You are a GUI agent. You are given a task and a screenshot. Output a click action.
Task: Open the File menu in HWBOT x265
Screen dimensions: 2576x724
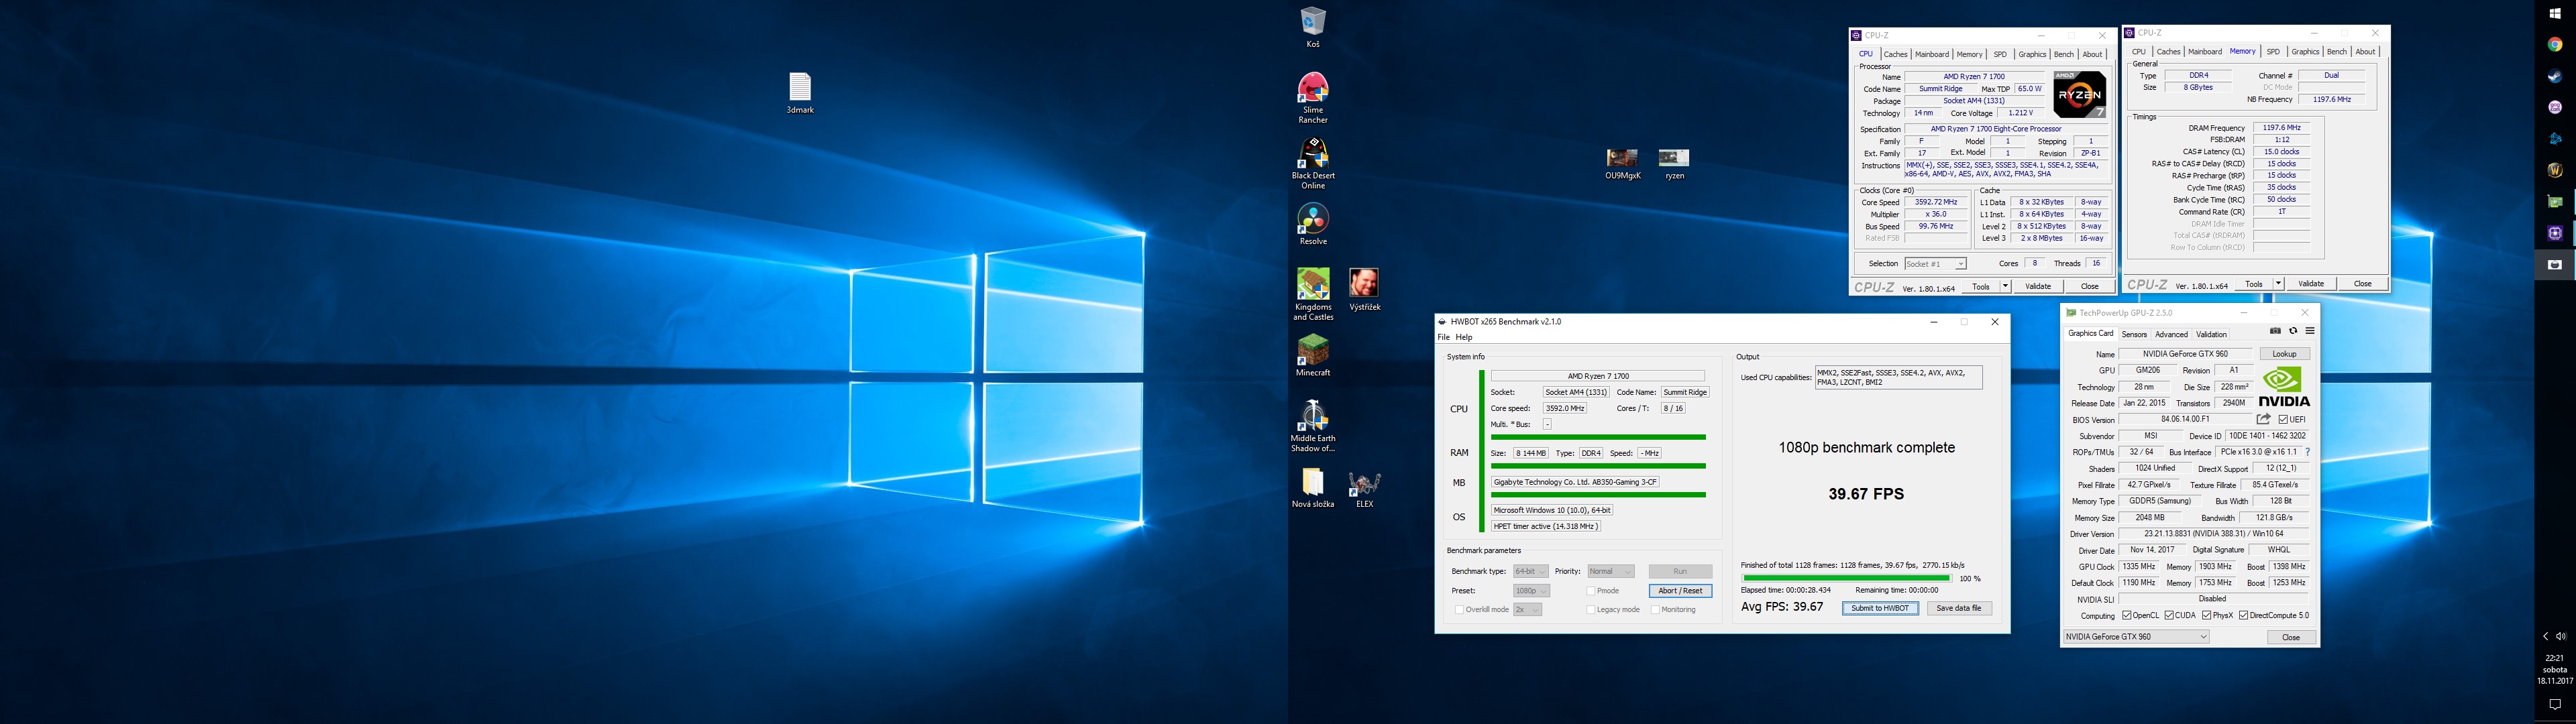[1443, 337]
